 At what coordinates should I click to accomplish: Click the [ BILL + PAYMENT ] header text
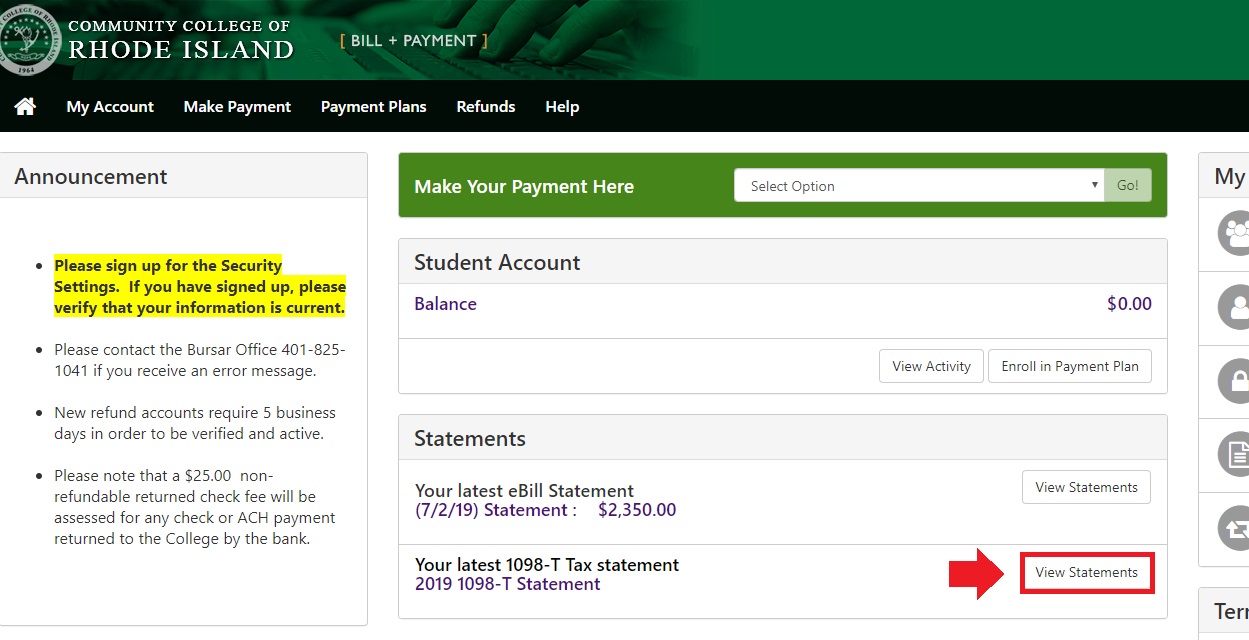tap(414, 41)
